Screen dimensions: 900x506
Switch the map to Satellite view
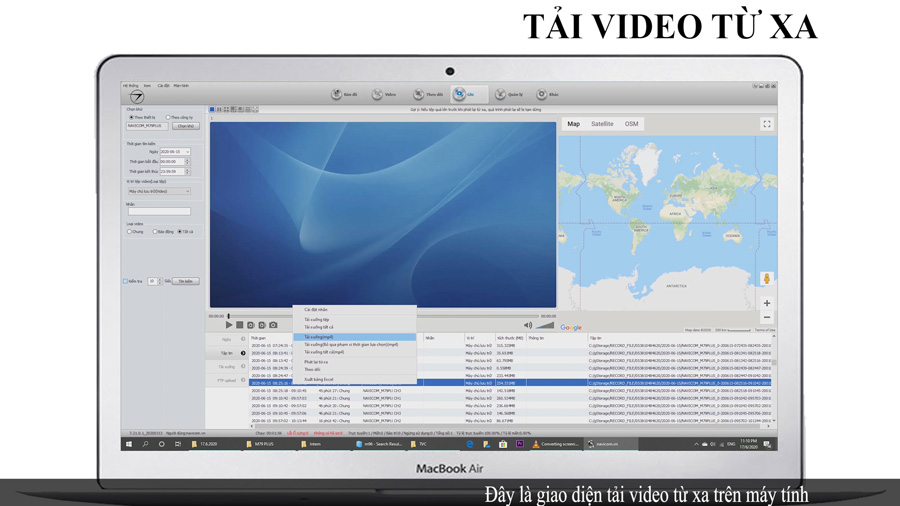pyautogui.click(x=602, y=124)
